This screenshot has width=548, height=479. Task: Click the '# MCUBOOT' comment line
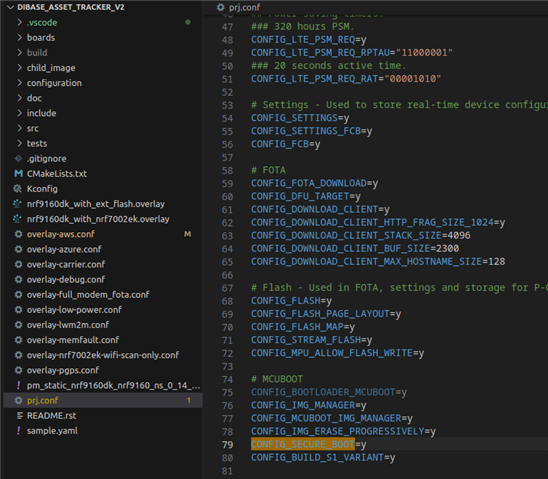(x=277, y=379)
